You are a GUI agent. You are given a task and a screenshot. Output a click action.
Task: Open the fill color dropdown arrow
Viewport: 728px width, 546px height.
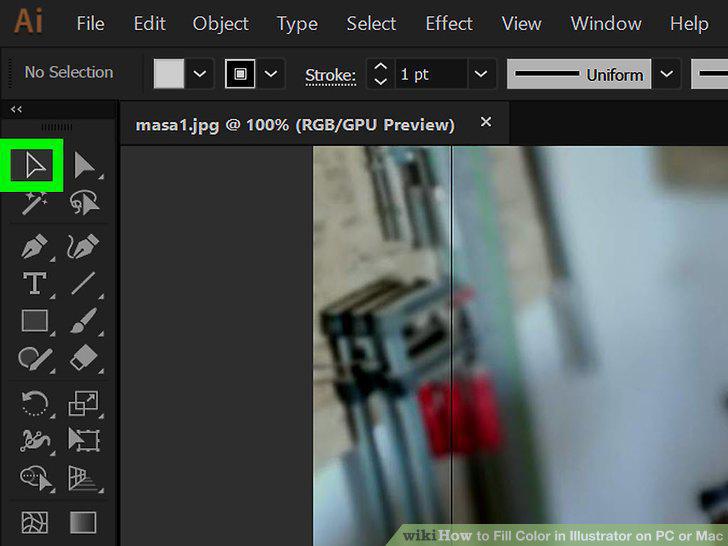(200, 74)
